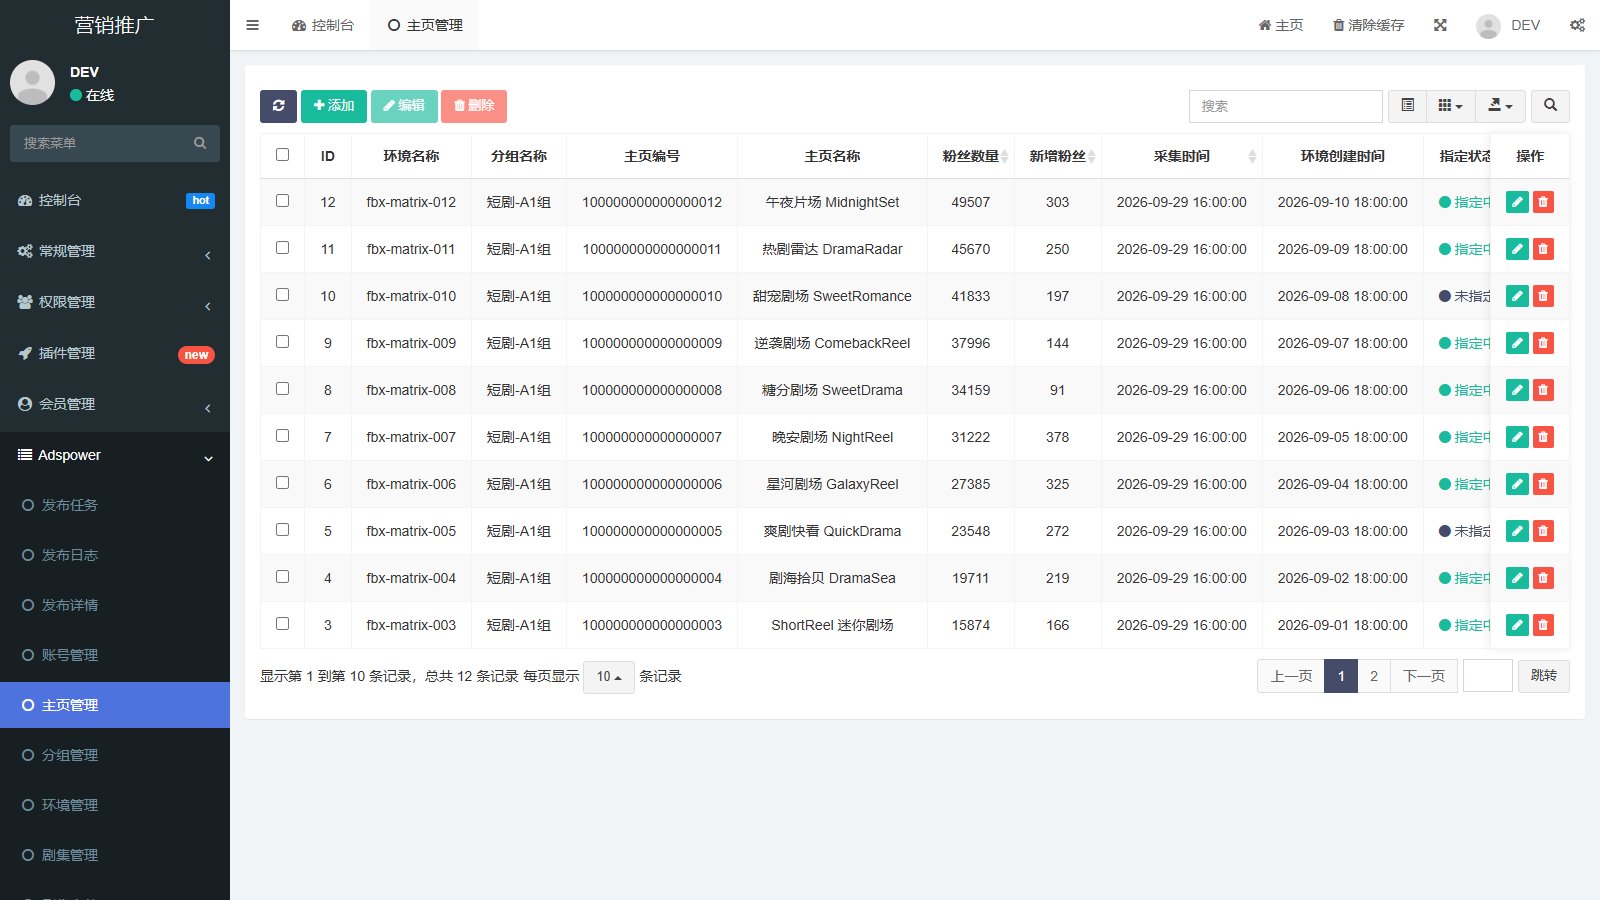Click the 搜索 input field above table
1600x900 pixels.
[1286, 106]
